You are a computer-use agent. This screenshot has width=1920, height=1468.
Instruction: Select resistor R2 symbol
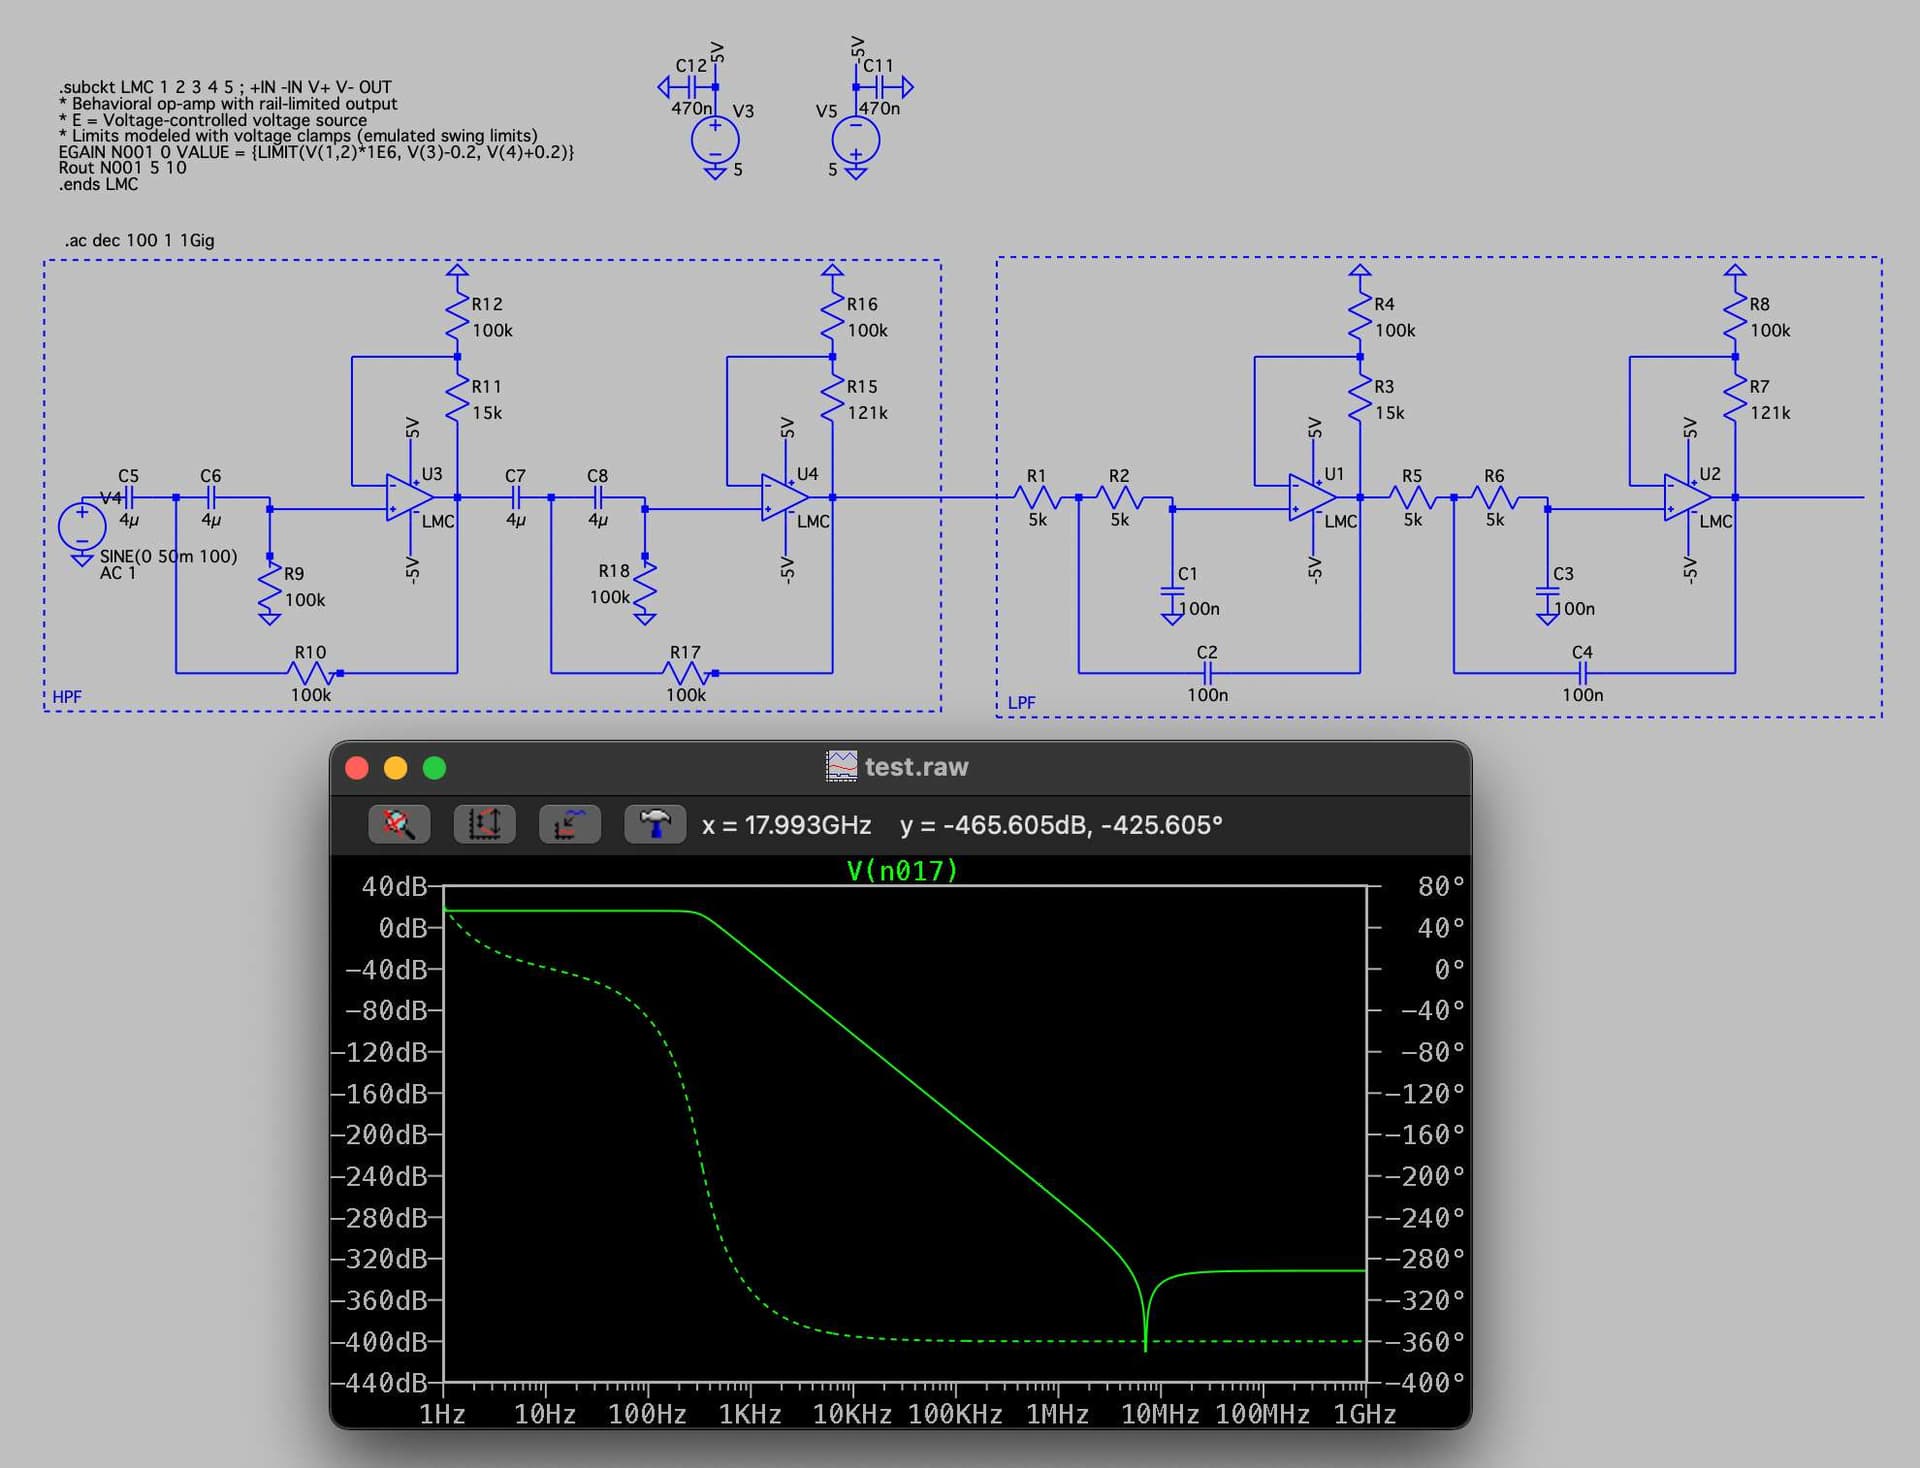[1120, 497]
